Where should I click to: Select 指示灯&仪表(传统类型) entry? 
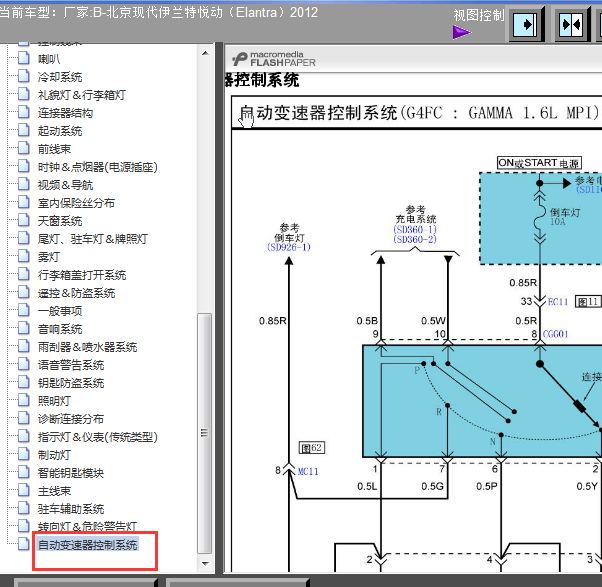(98, 437)
